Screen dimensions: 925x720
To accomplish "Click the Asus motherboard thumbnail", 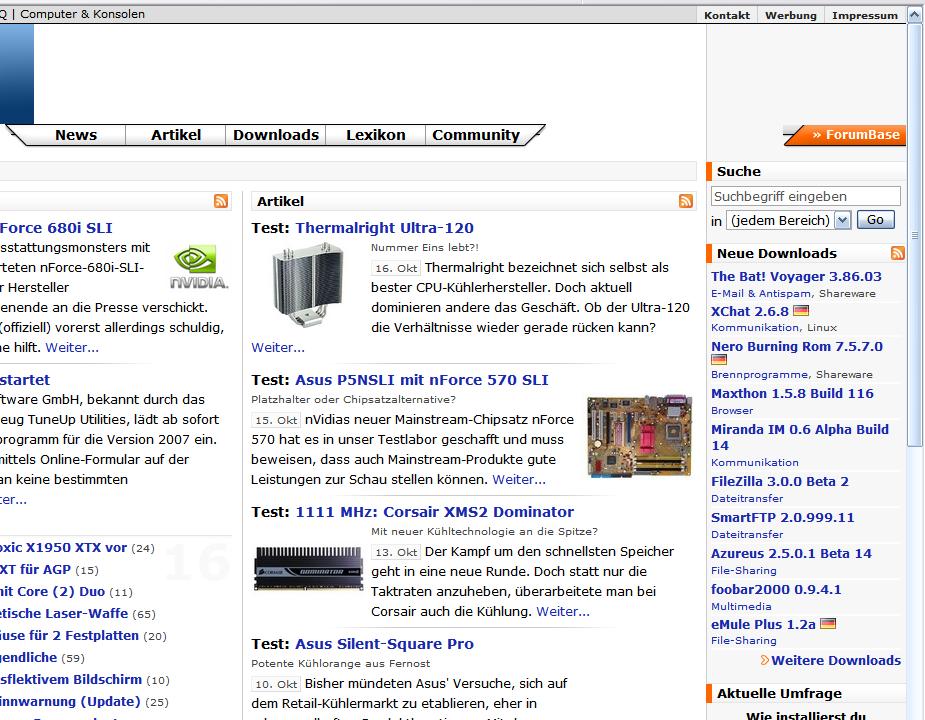I will (x=639, y=436).
